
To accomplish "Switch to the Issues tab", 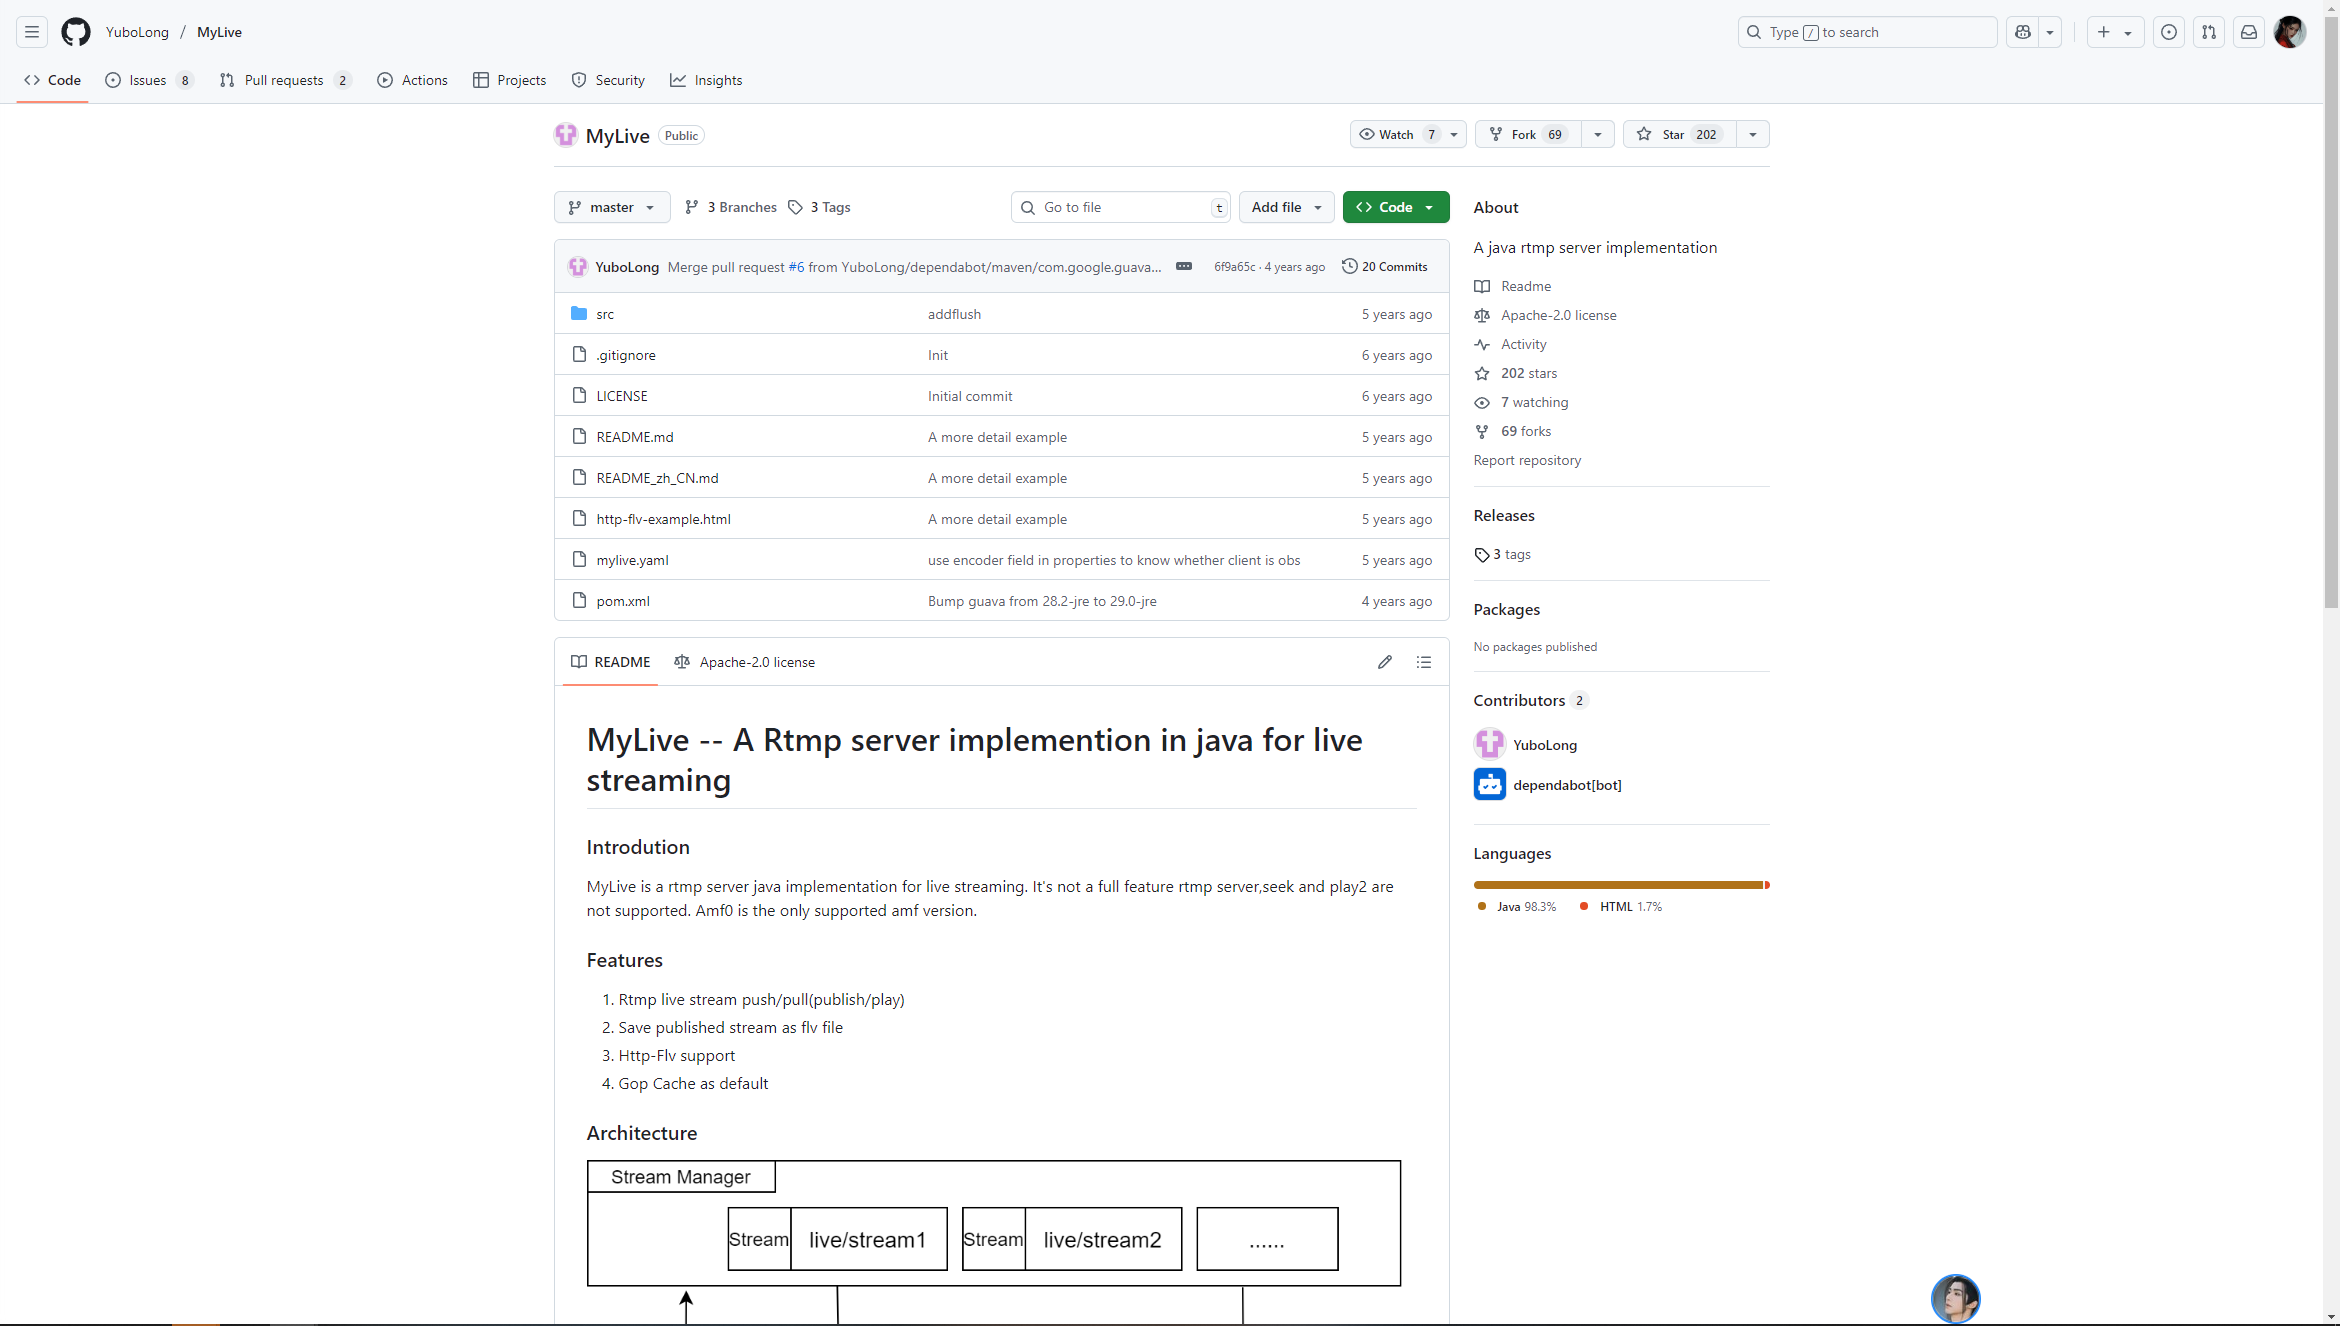I will [149, 80].
